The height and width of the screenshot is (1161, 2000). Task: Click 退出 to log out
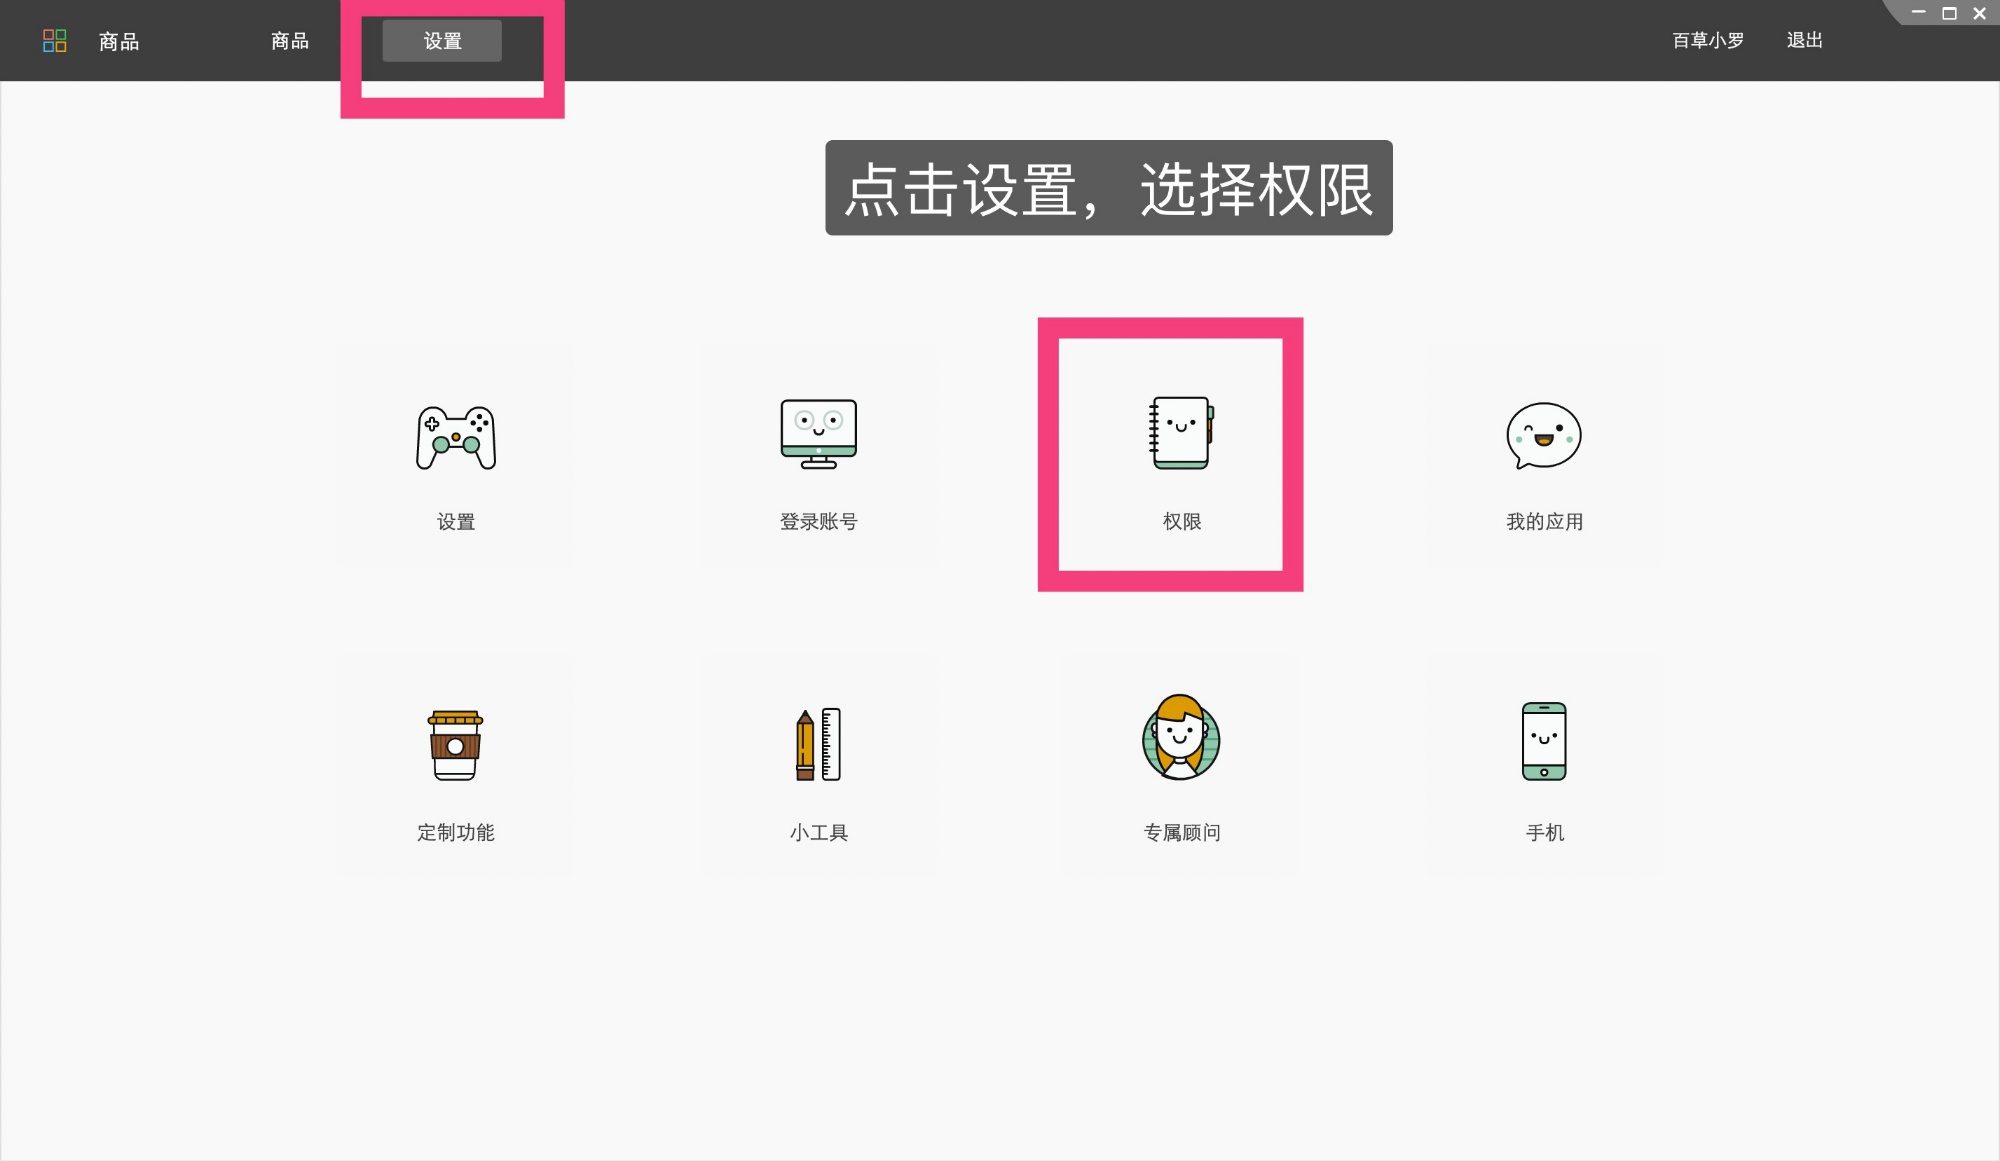[x=1803, y=41]
